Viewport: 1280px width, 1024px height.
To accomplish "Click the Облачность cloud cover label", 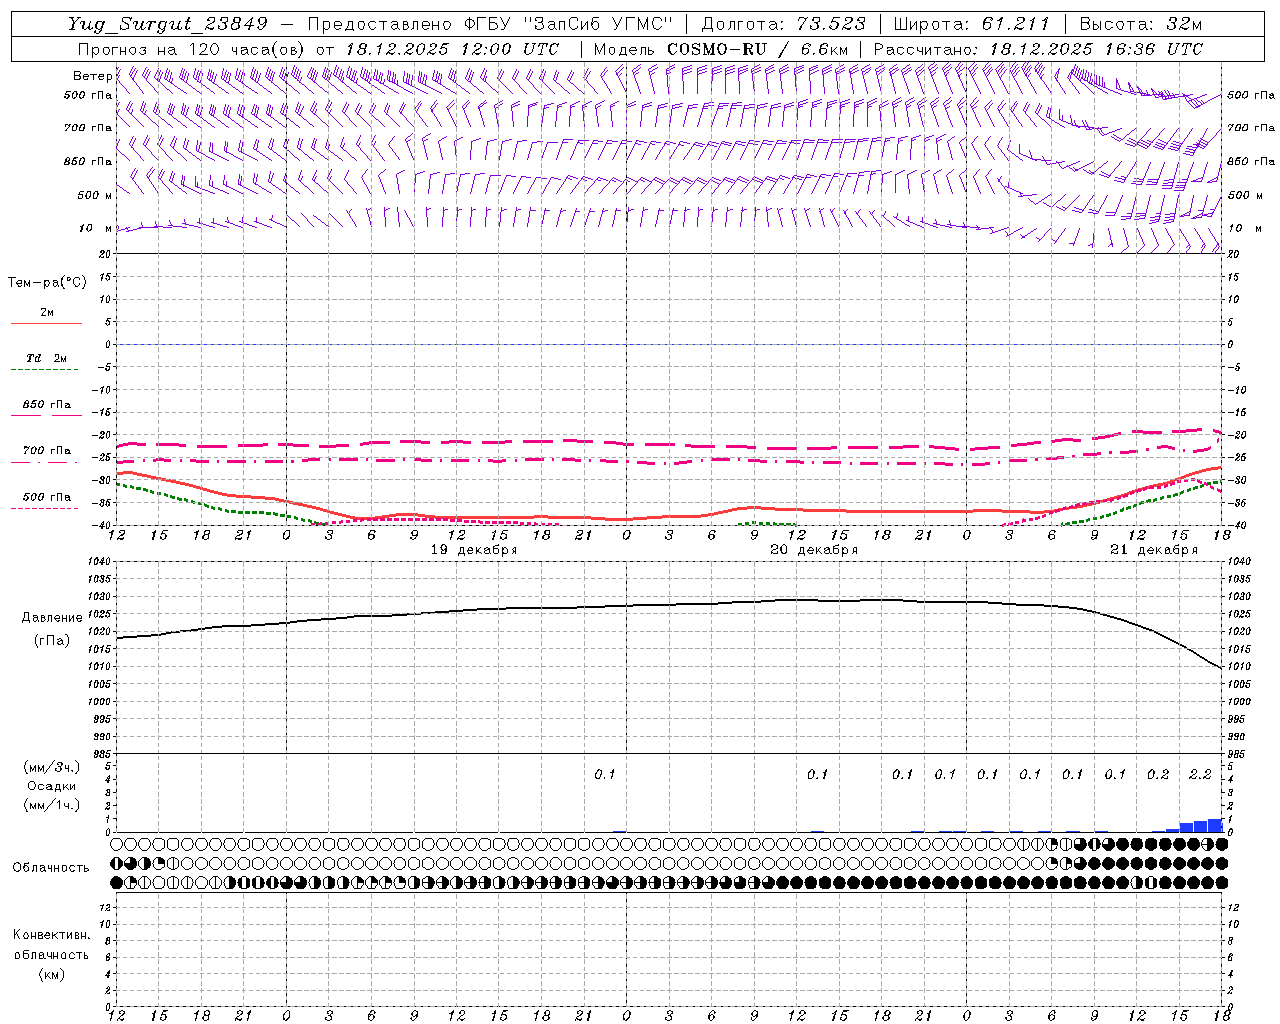I will tap(51, 868).
